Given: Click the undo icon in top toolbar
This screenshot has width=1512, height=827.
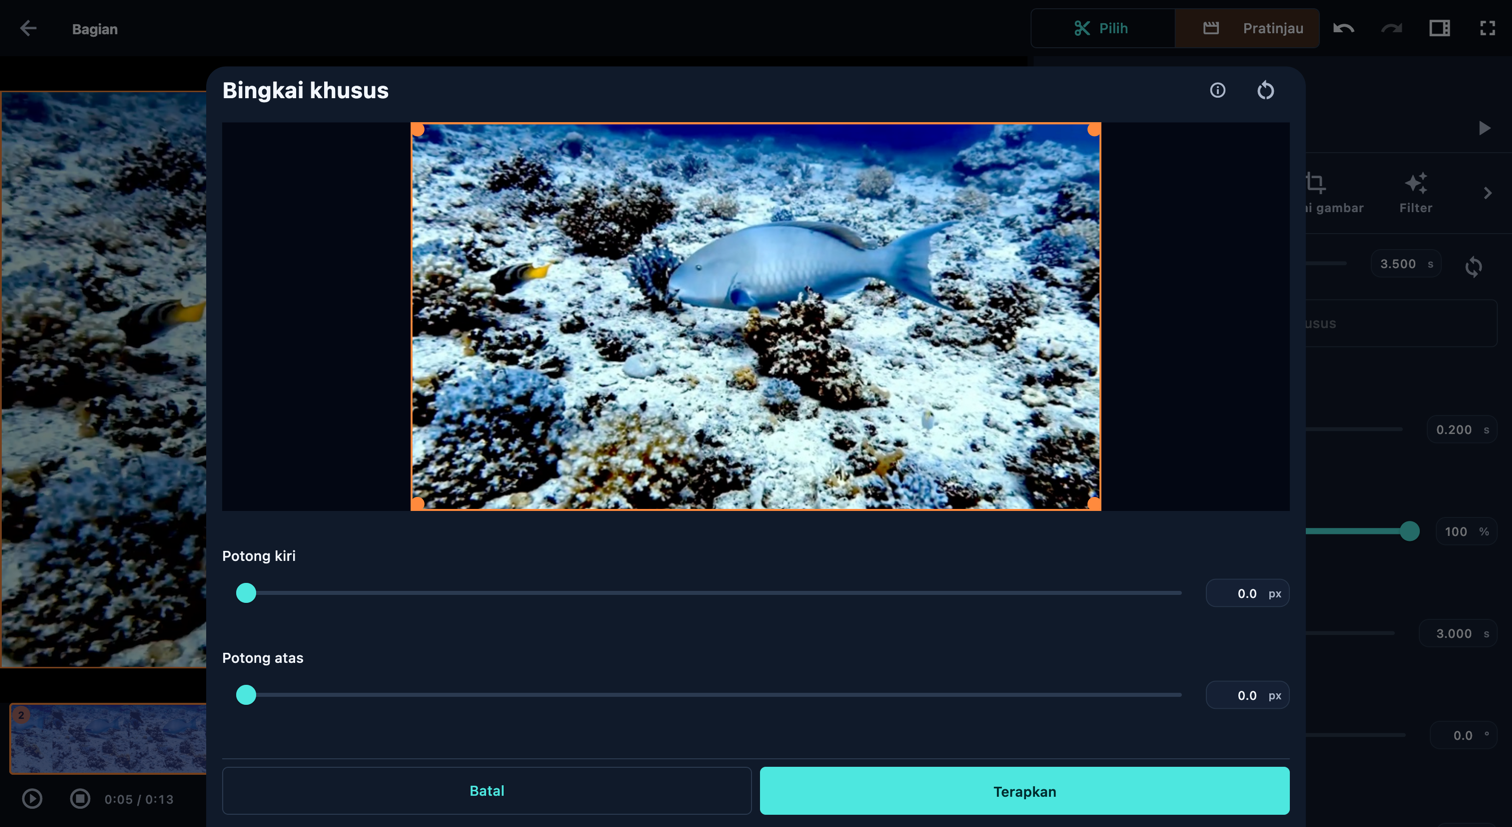Looking at the screenshot, I should point(1343,29).
